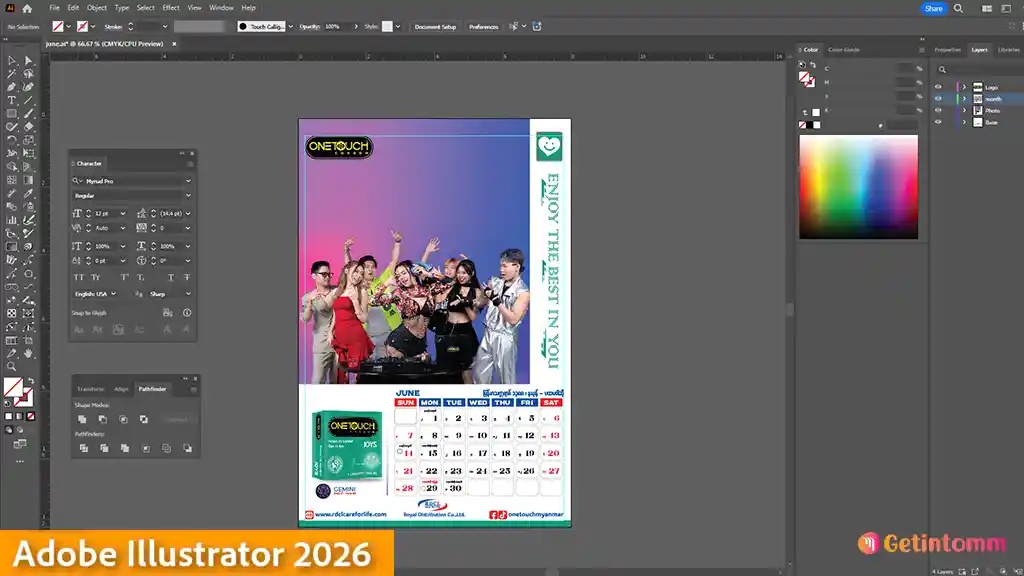The height and width of the screenshot is (576, 1024).
Task: Click All Caps button in Character panel
Action: pos(79,278)
